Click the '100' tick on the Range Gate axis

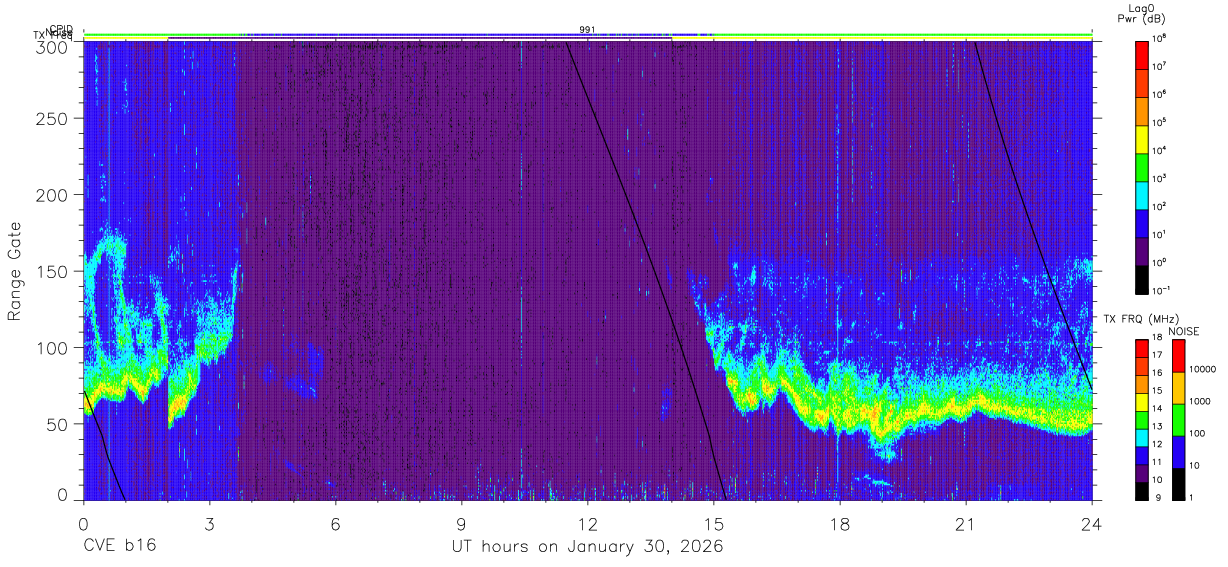pos(53,347)
